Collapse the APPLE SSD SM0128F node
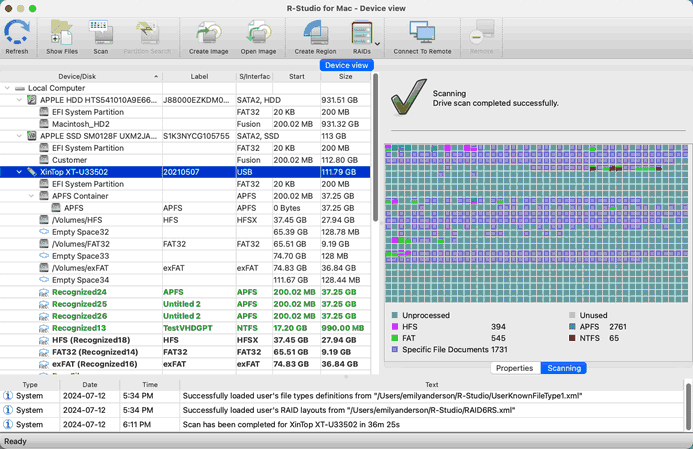Screen dimensions: 693x449 [19, 136]
